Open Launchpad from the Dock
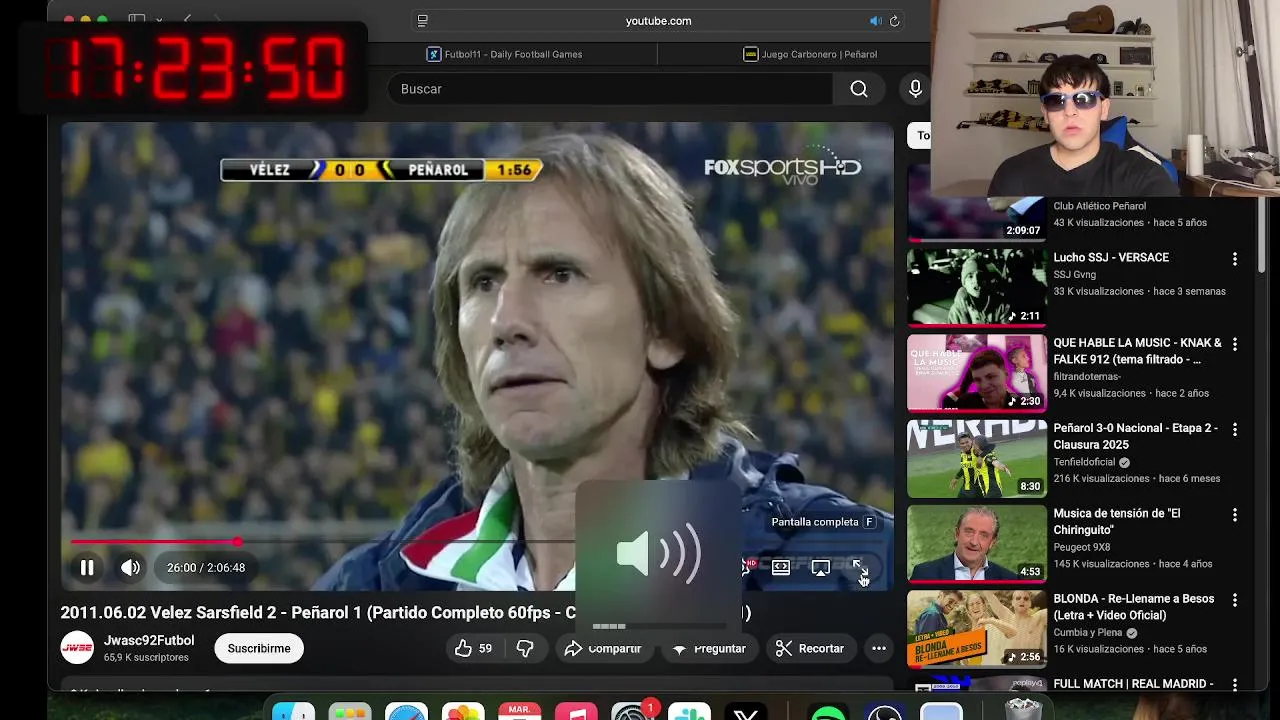Image resolution: width=1280 pixels, height=720 pixels. [350, 712]
